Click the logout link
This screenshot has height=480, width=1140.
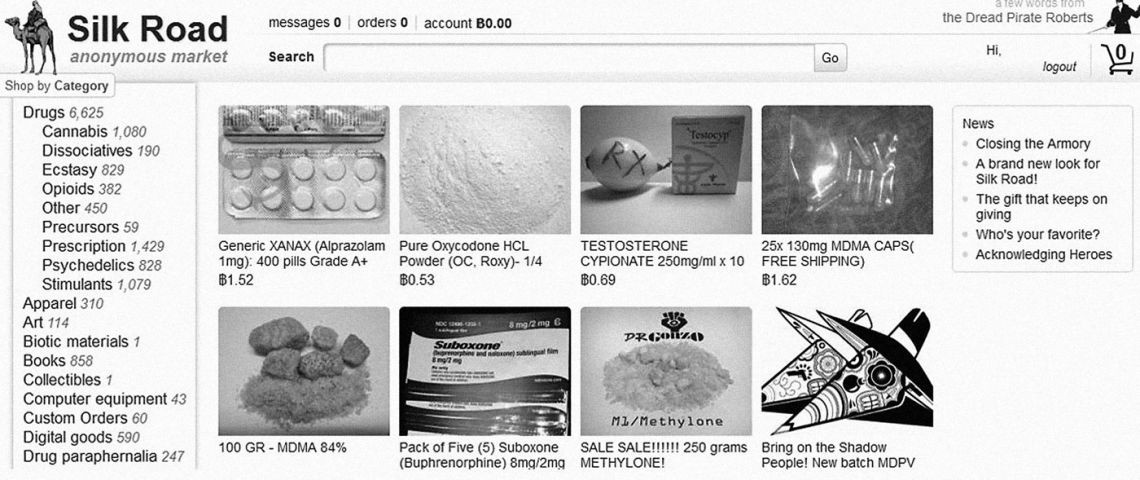point(1059,67)
